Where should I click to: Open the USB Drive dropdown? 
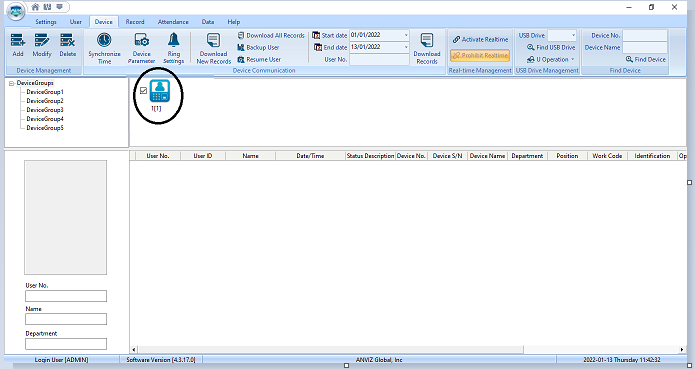[573, 35]
